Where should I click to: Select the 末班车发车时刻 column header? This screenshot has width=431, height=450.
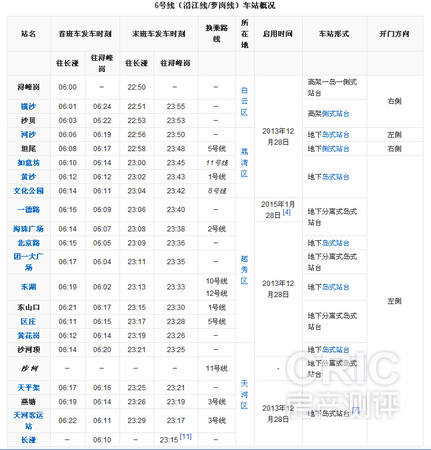[x=159, y=34]
